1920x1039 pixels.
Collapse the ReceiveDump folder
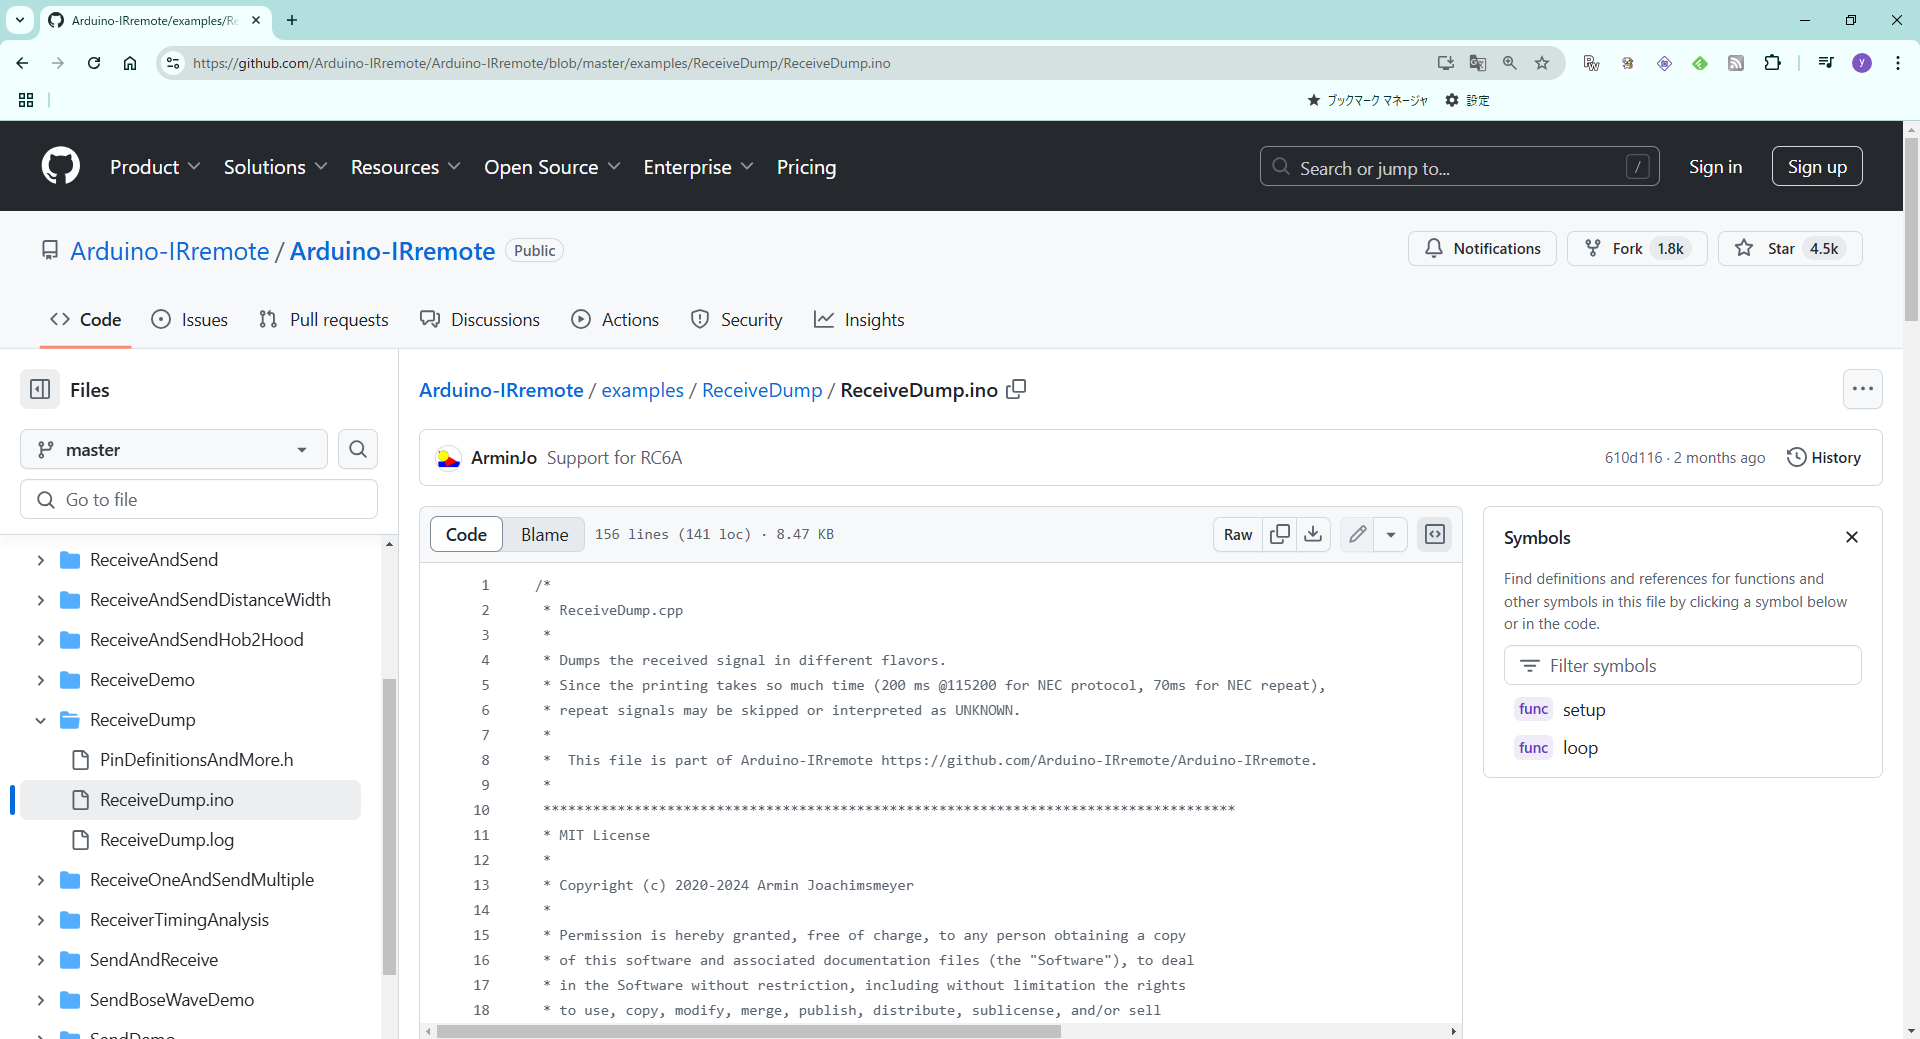(41, 720)
